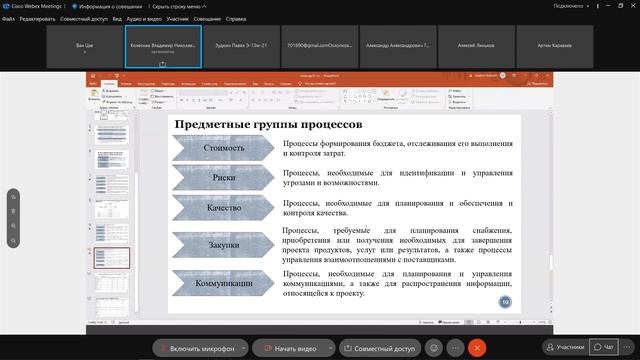Click Поделиться in PowerPoint ribbon
Screen dimensions: 640x360
click(x=538, y=84)
